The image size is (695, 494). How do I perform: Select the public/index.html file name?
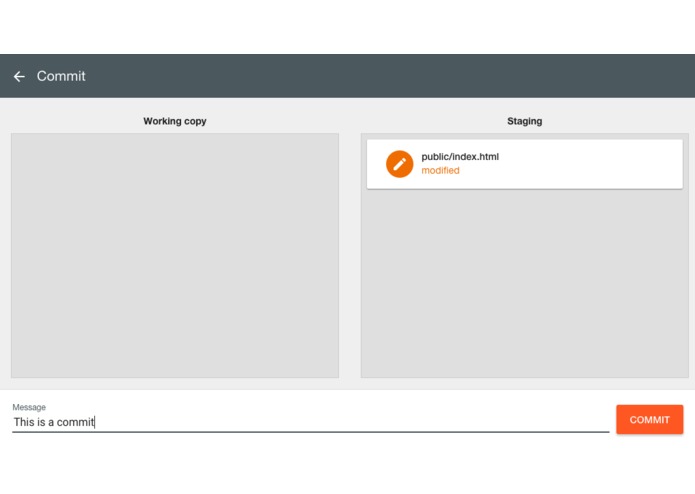(460, 157)
